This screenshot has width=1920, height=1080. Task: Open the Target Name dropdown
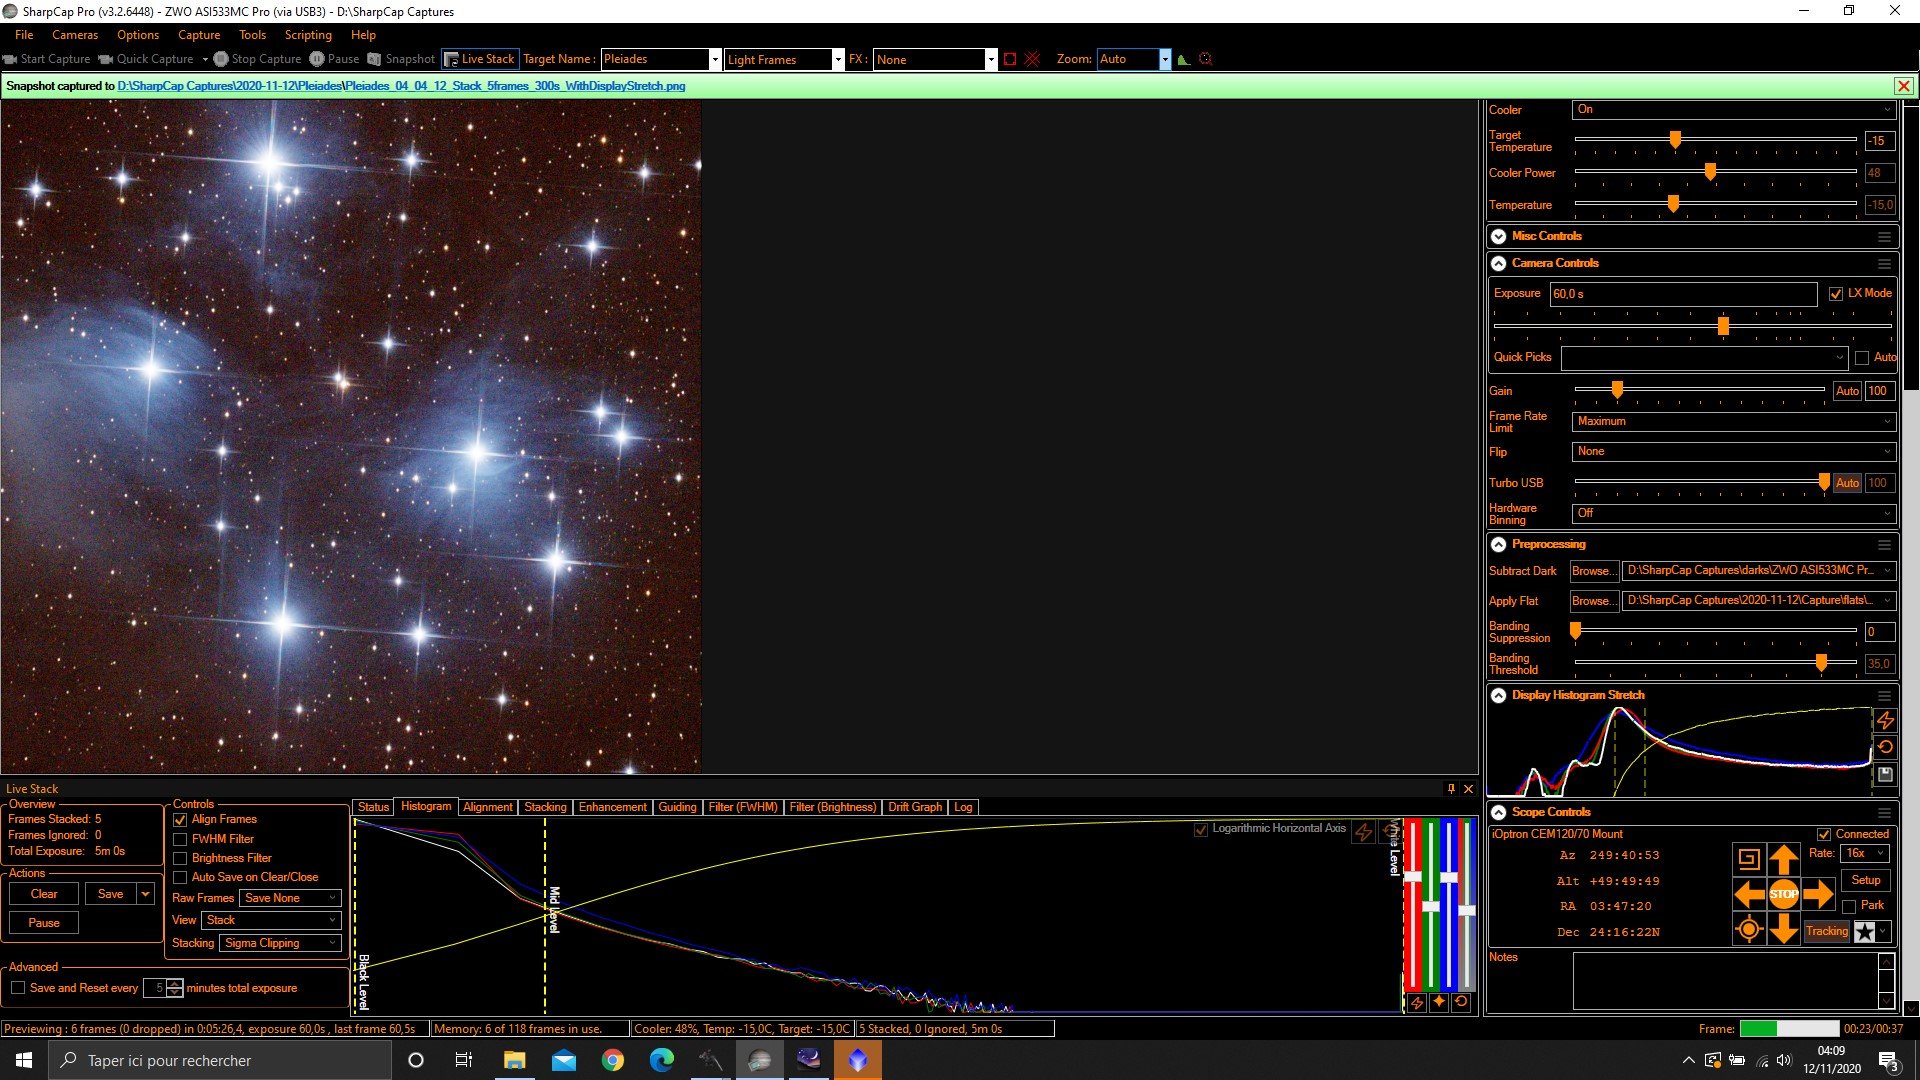click(714, 59)
